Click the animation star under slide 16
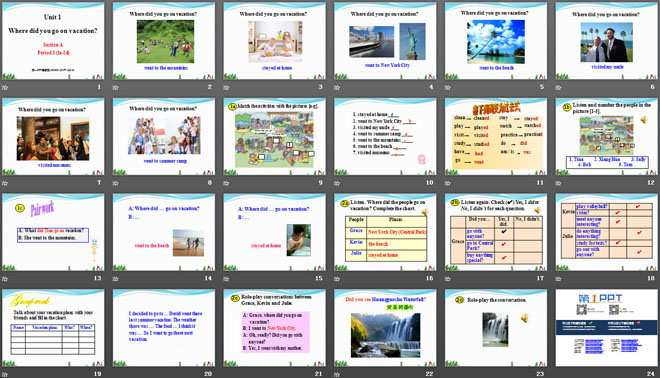 point(337,279)
